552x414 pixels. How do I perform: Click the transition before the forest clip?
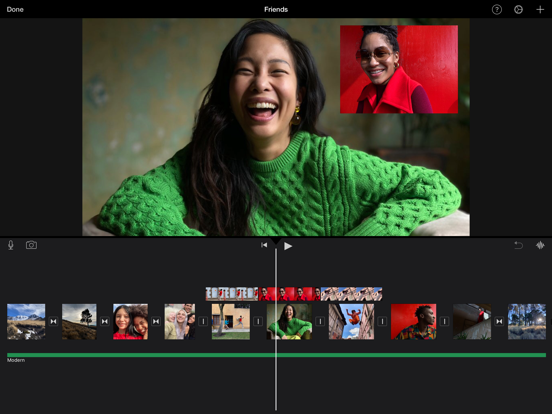pos(499,321)
